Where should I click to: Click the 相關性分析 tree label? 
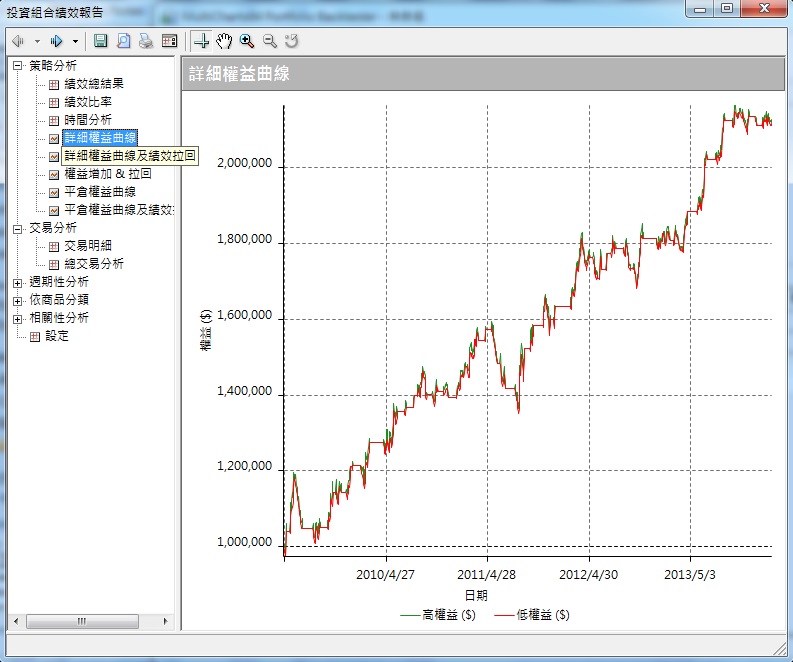[59, 318]
